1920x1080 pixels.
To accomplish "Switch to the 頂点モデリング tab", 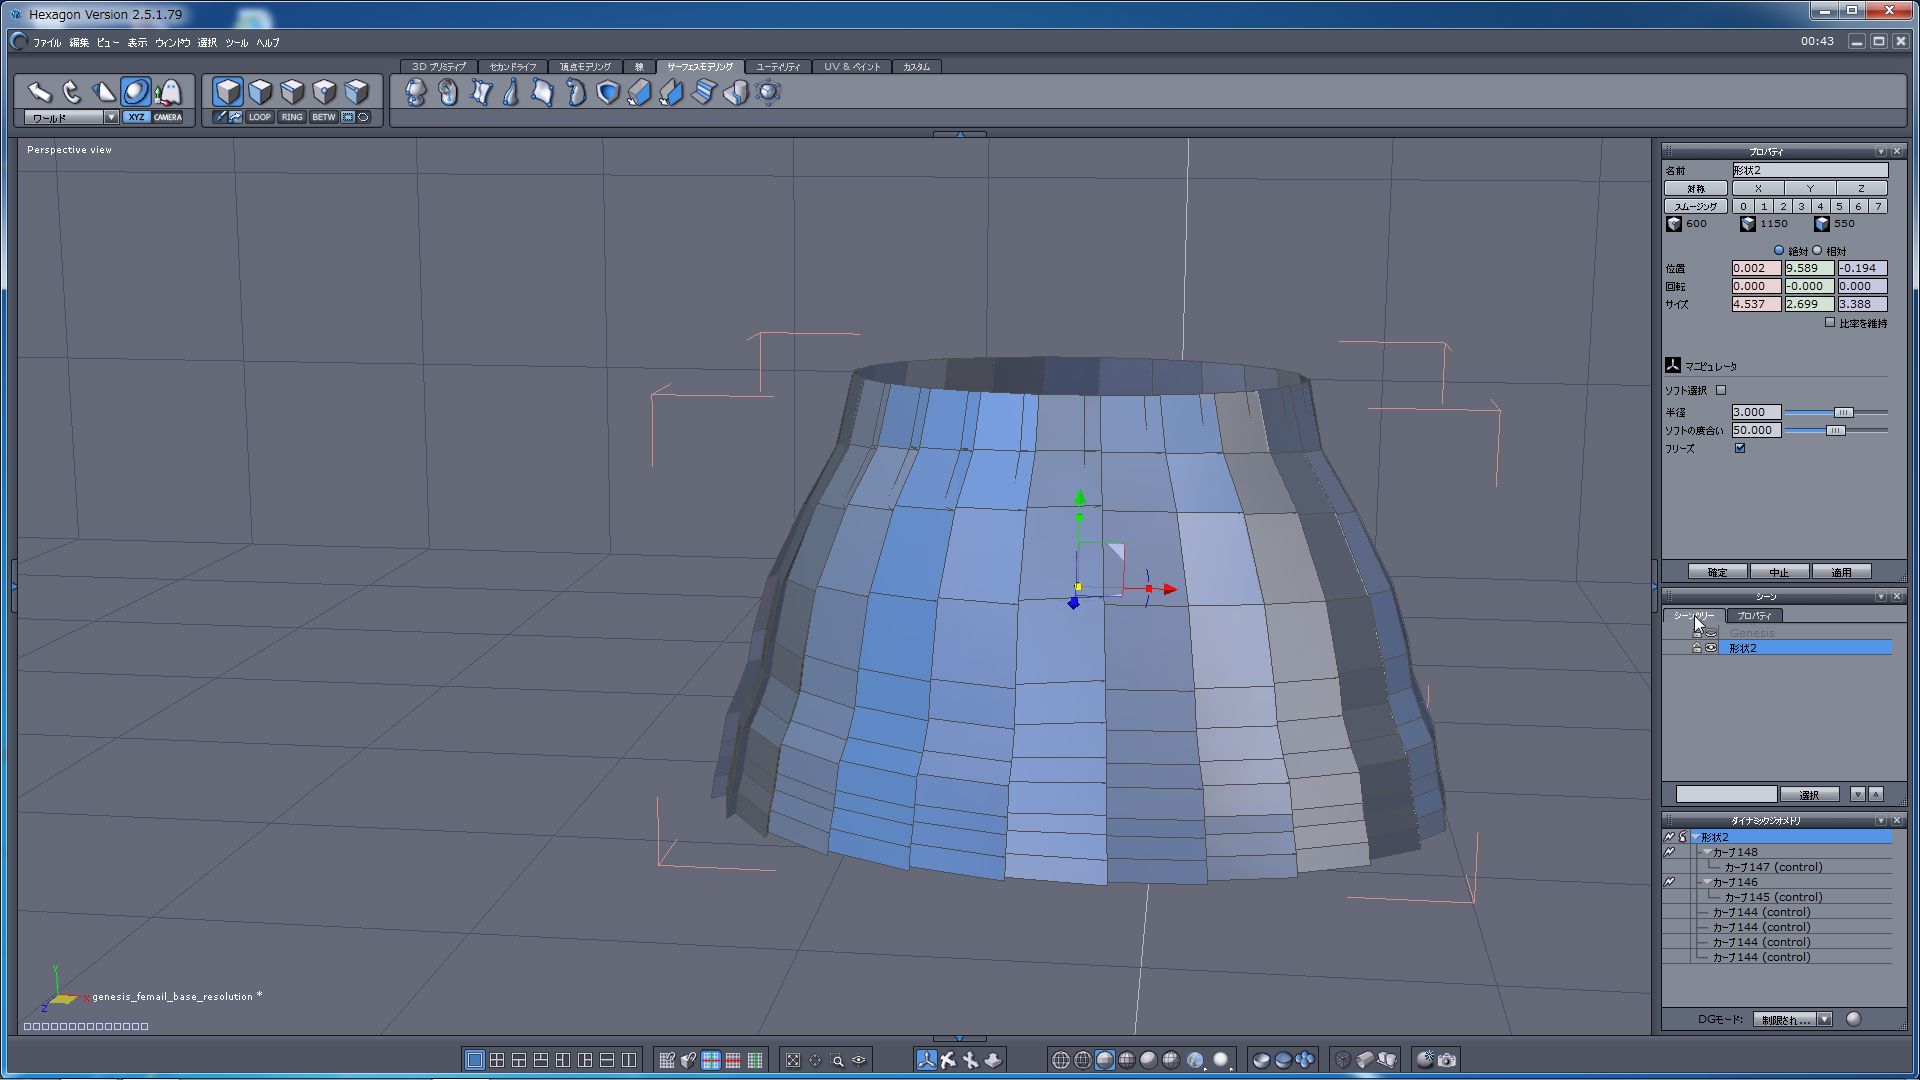I will 585,67.
